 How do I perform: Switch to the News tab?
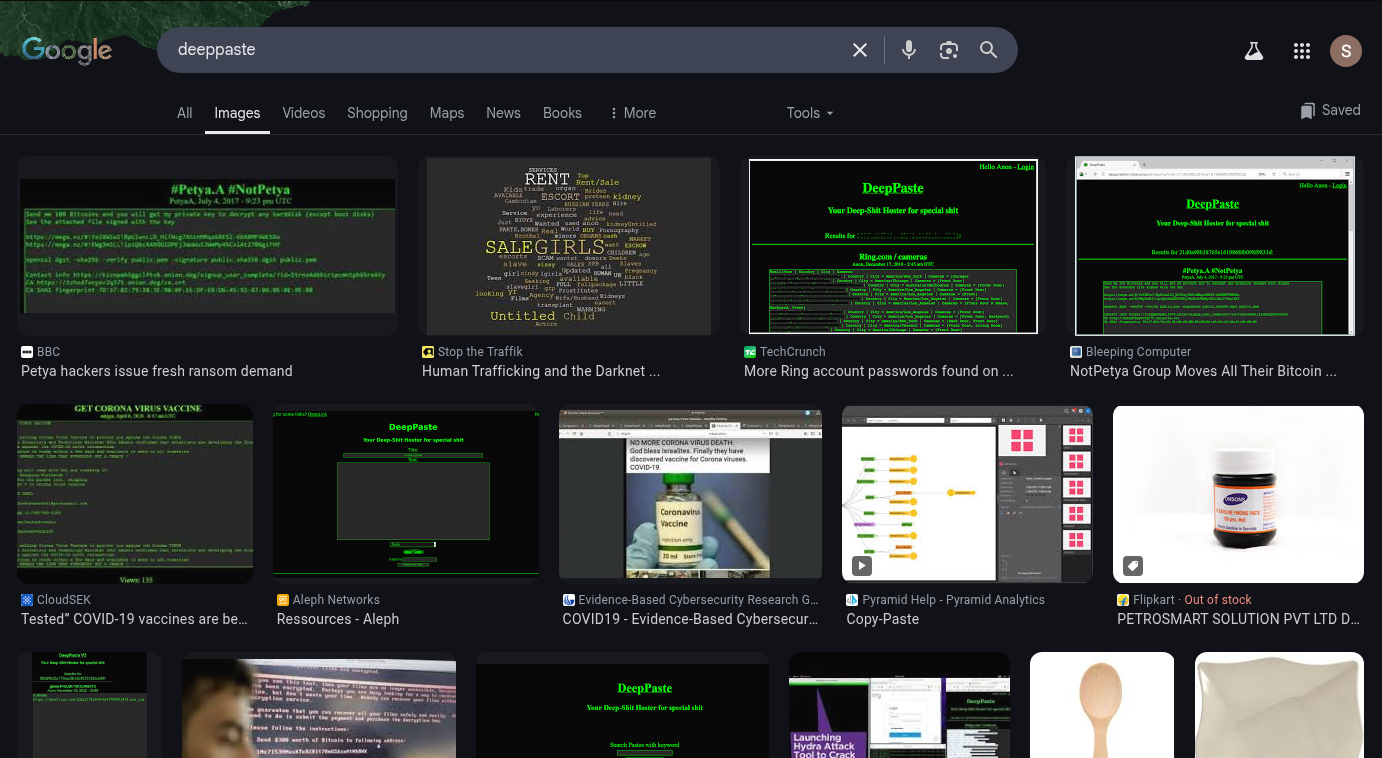(503, 113)
